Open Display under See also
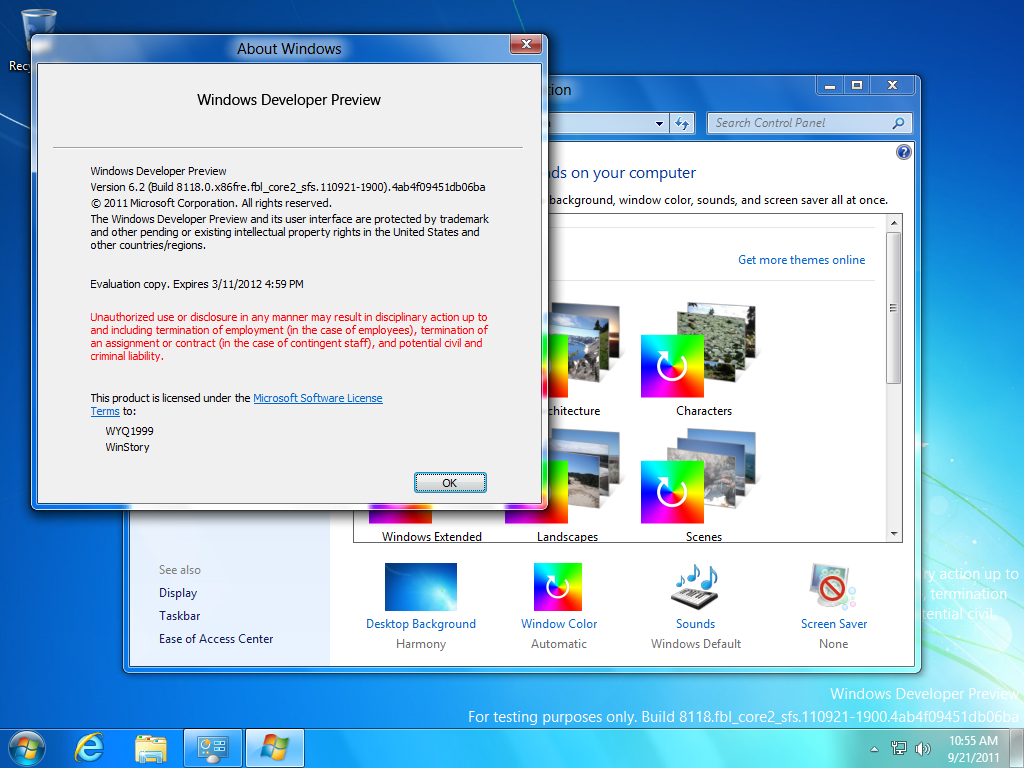 click(x=178, y=593)
